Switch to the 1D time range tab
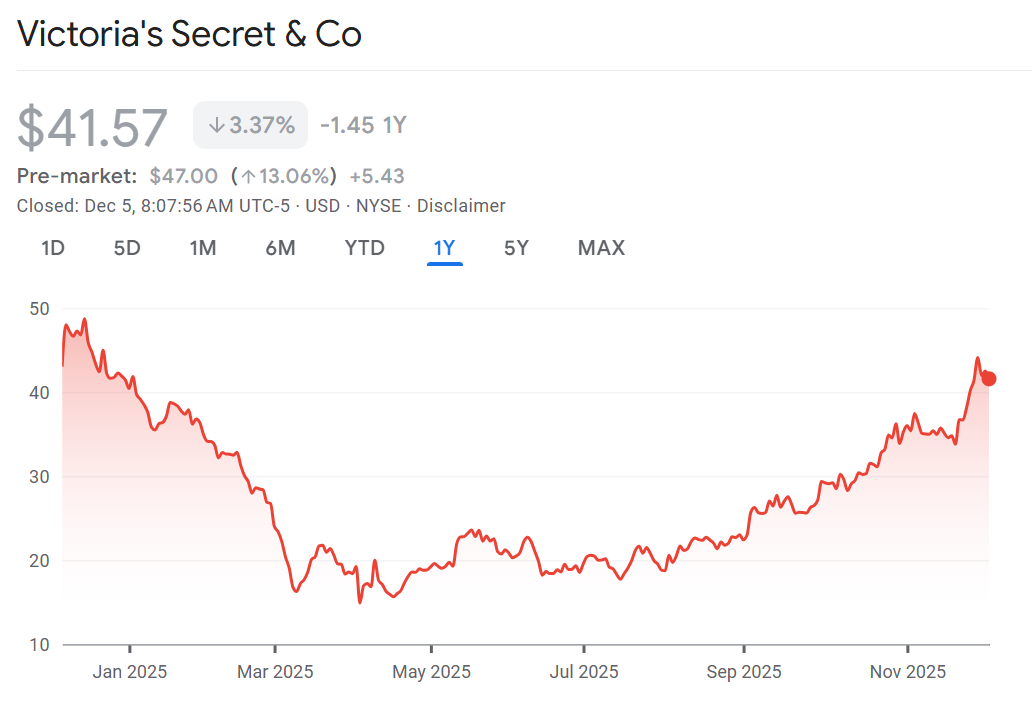Screen dimensions: 1032x712 pyautogui.click(x=53, y=248)
